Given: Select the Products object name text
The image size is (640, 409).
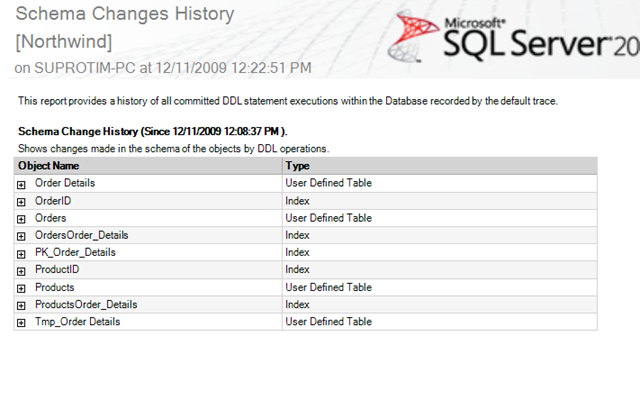Looking at the screenshot, I should coord(55,287).
